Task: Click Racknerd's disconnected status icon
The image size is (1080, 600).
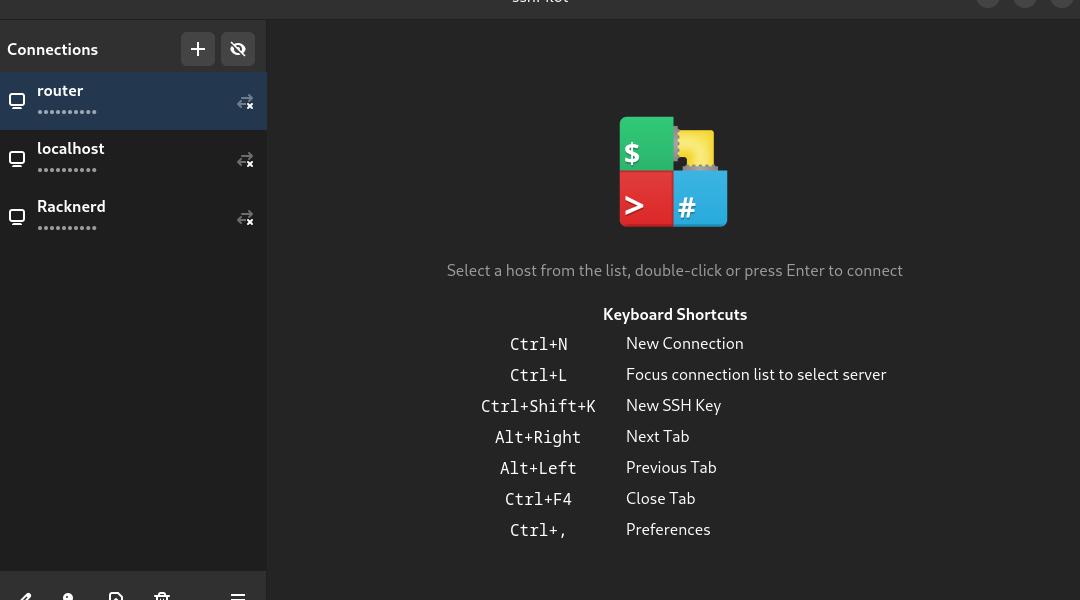Action: pos(245,218)
